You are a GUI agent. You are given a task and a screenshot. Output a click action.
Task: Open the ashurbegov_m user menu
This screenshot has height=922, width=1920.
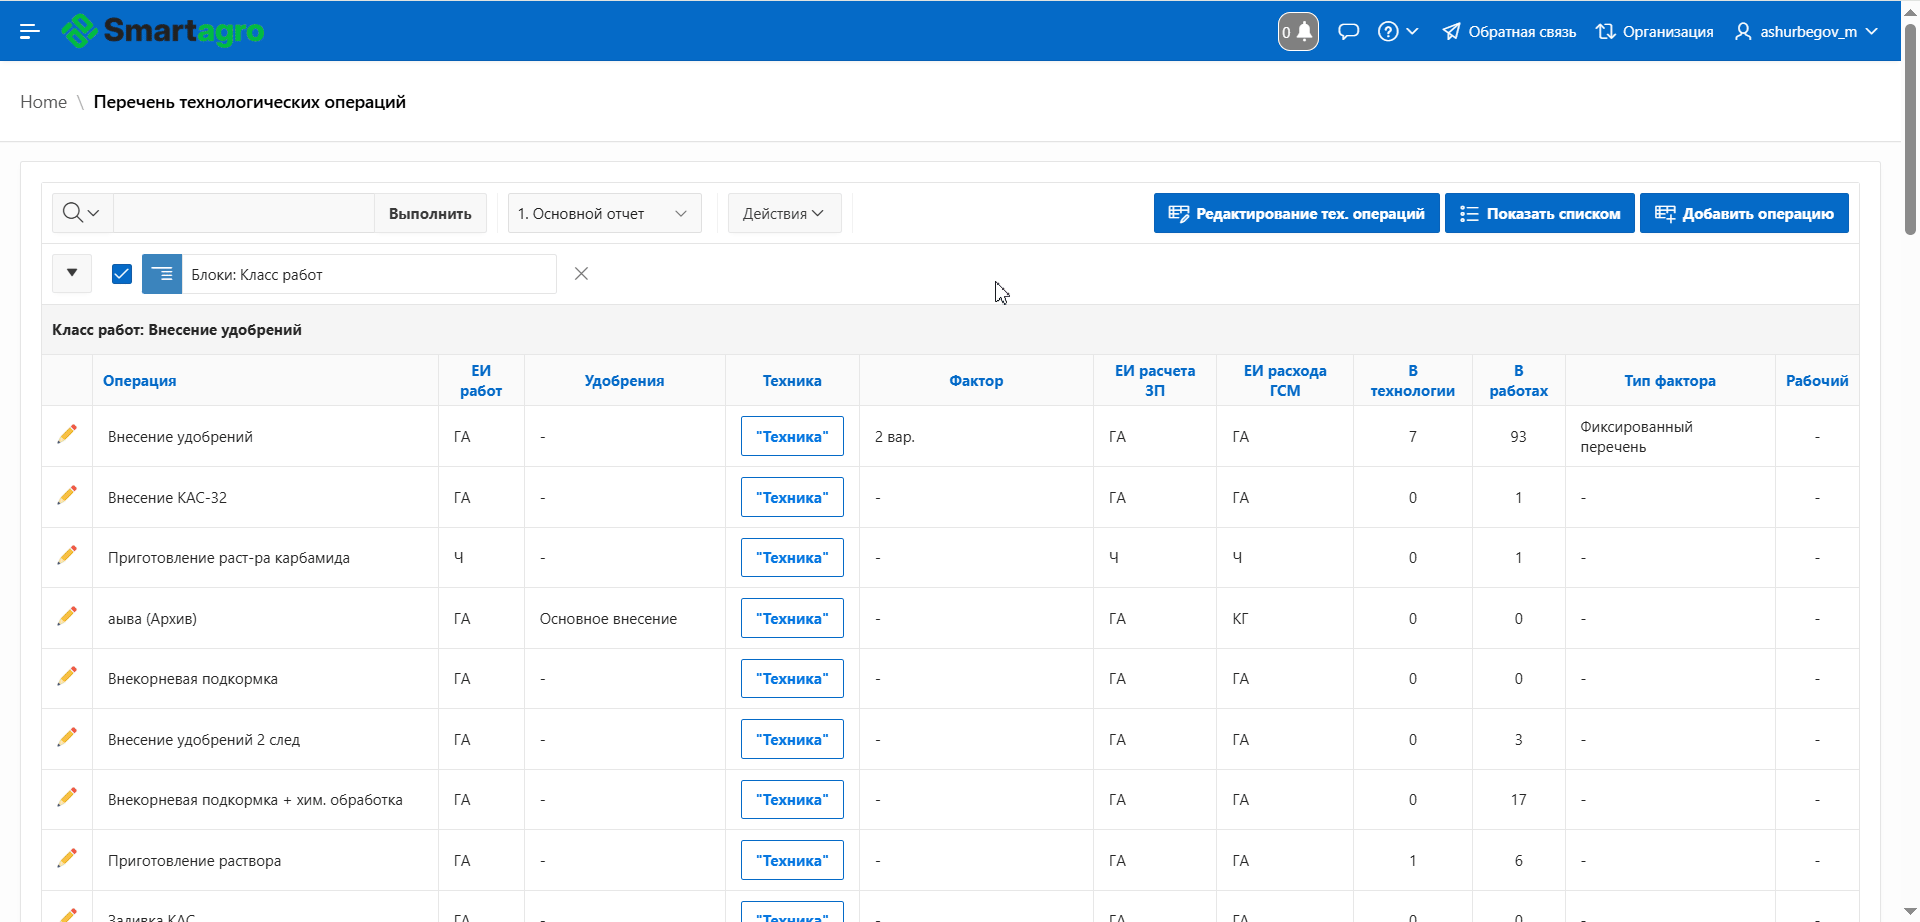coord(1807,31)
